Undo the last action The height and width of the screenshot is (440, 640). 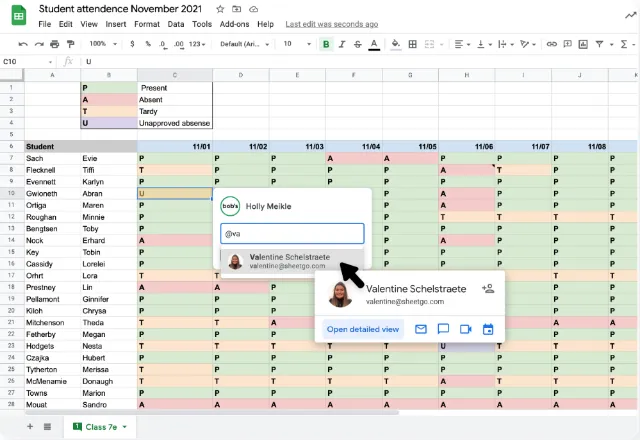coord(23,44)
